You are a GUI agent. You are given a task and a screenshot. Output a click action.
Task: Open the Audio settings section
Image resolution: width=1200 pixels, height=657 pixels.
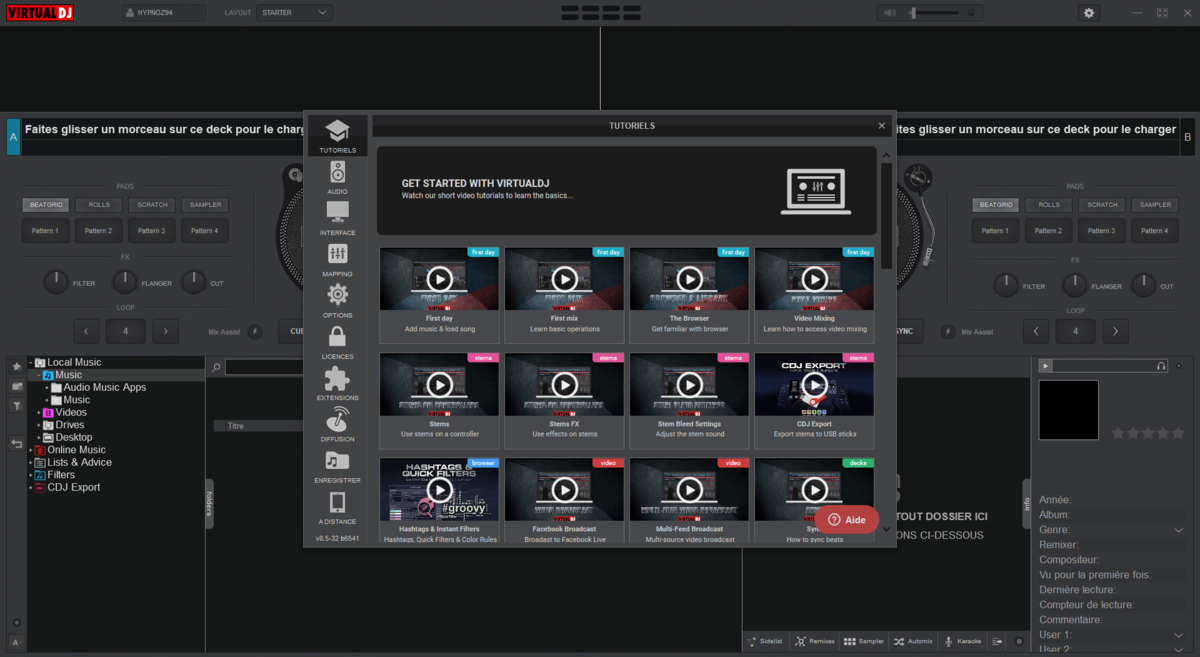[x=337, y=178]
